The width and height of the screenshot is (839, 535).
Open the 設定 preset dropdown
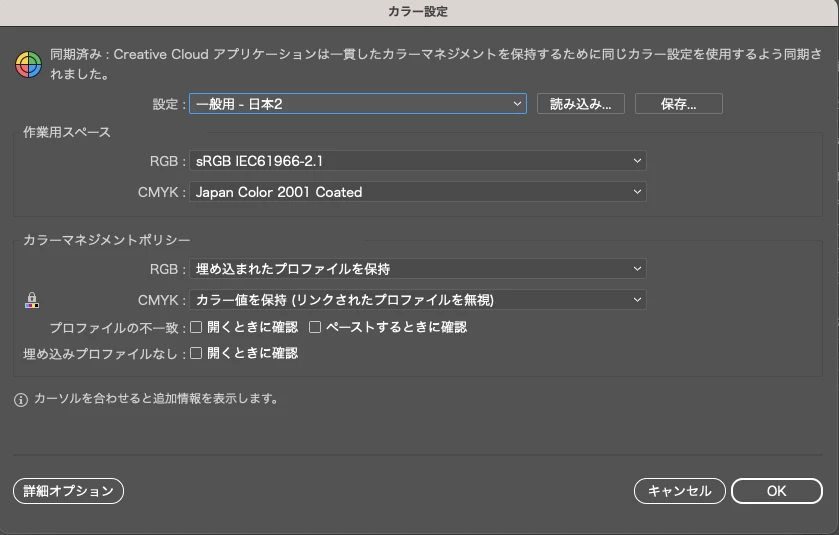coord(357,104)
